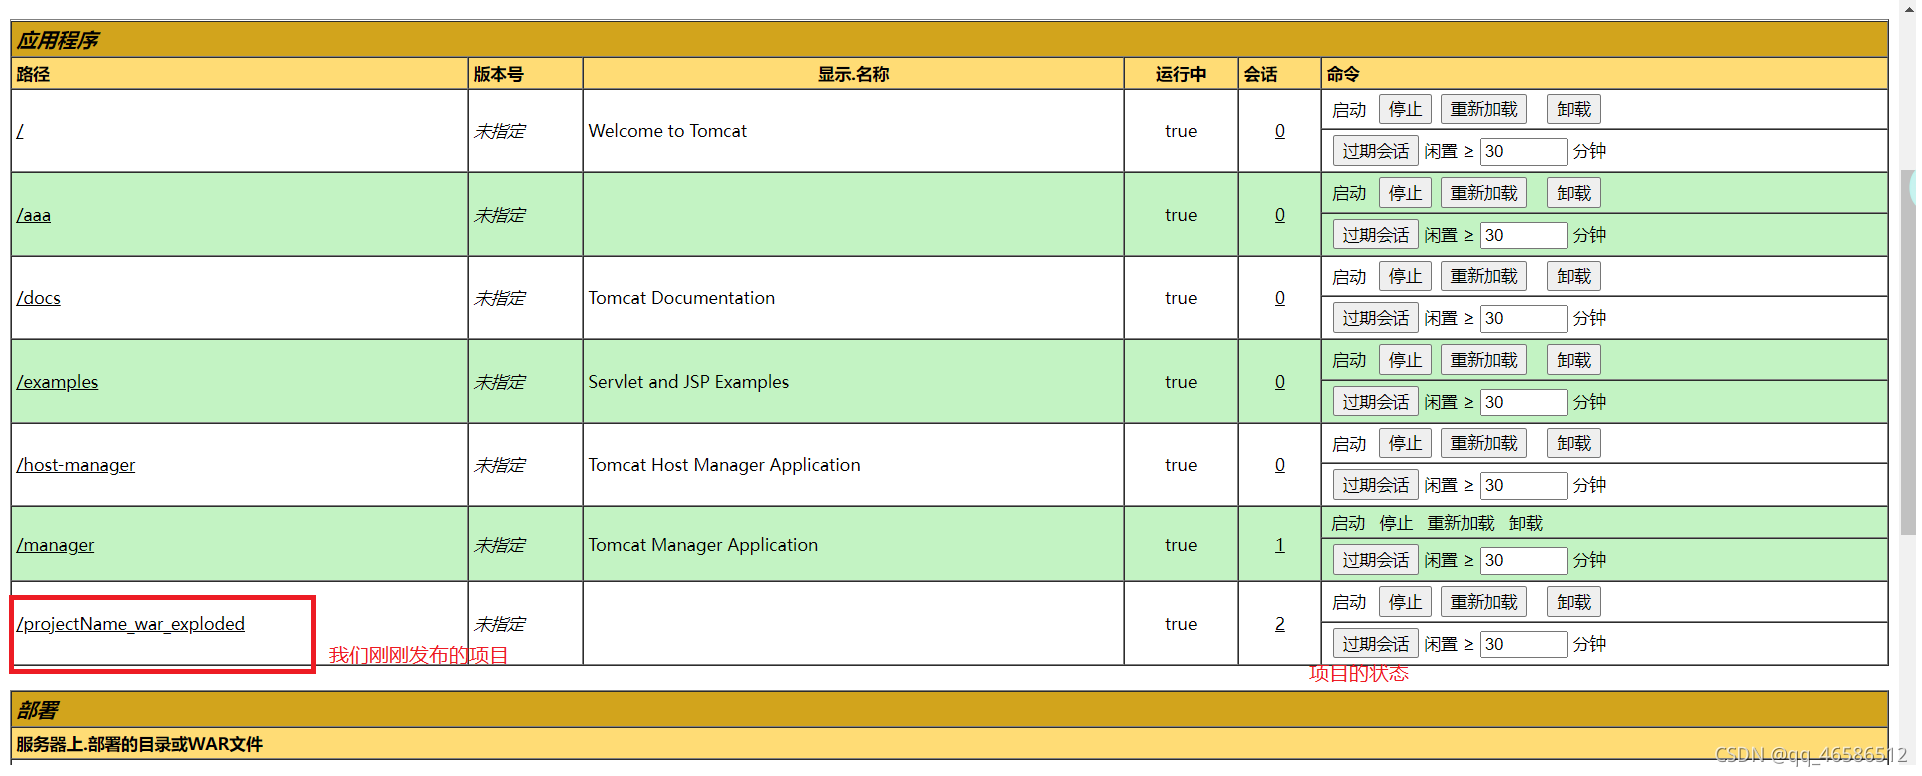This screenshot has width=1922, height=776.
Task: Select the 'Welcome to Tomcat' display name
Action: 668,131
